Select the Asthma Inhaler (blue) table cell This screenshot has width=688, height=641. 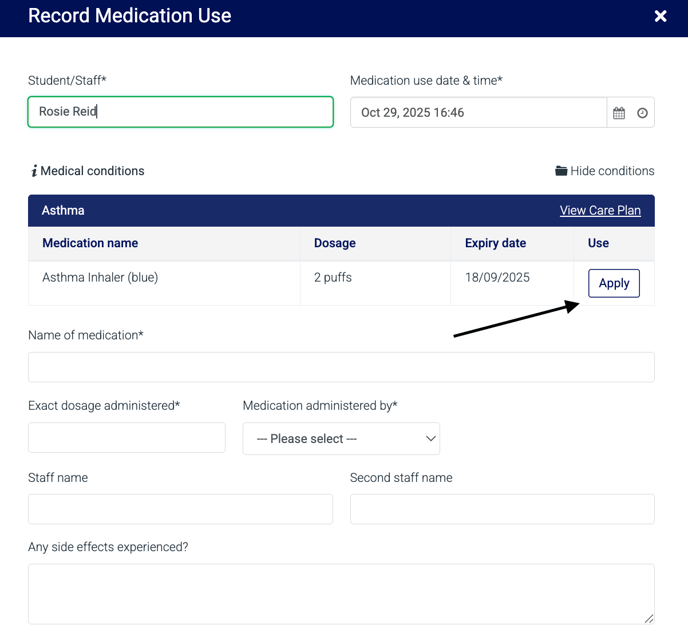tap(100, 278)
